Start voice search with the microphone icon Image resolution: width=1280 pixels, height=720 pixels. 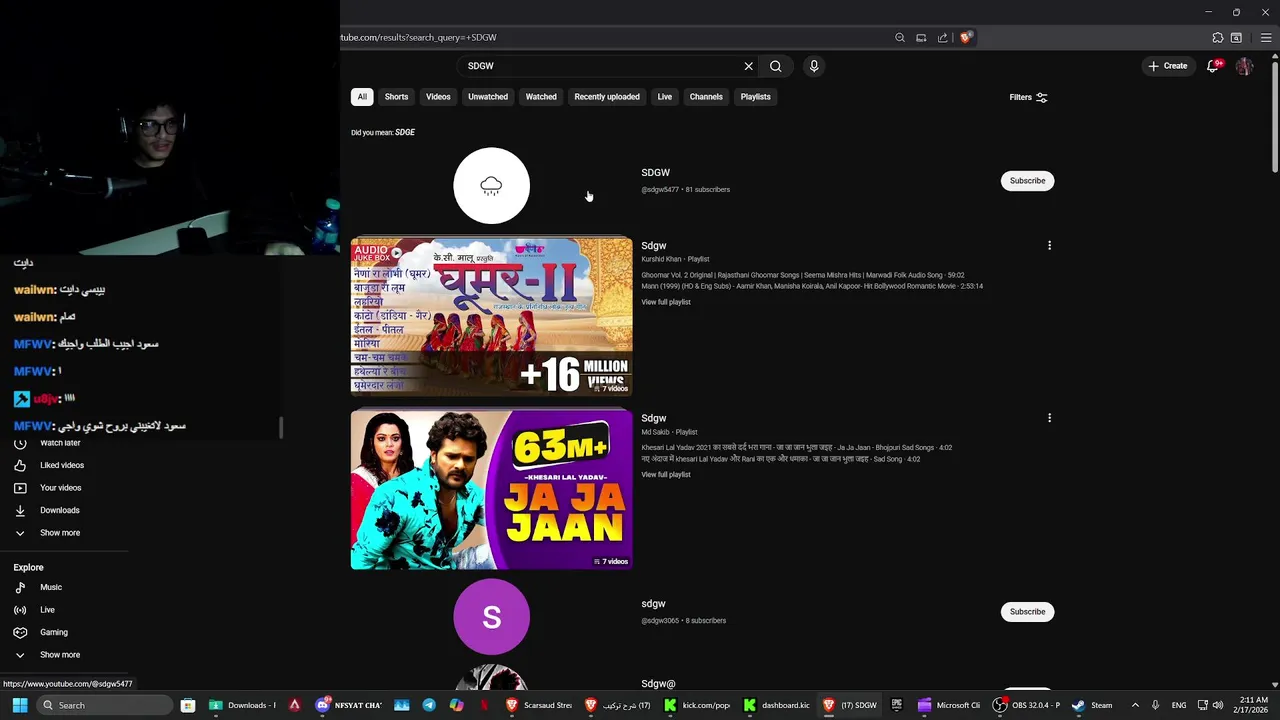(814, 66)
